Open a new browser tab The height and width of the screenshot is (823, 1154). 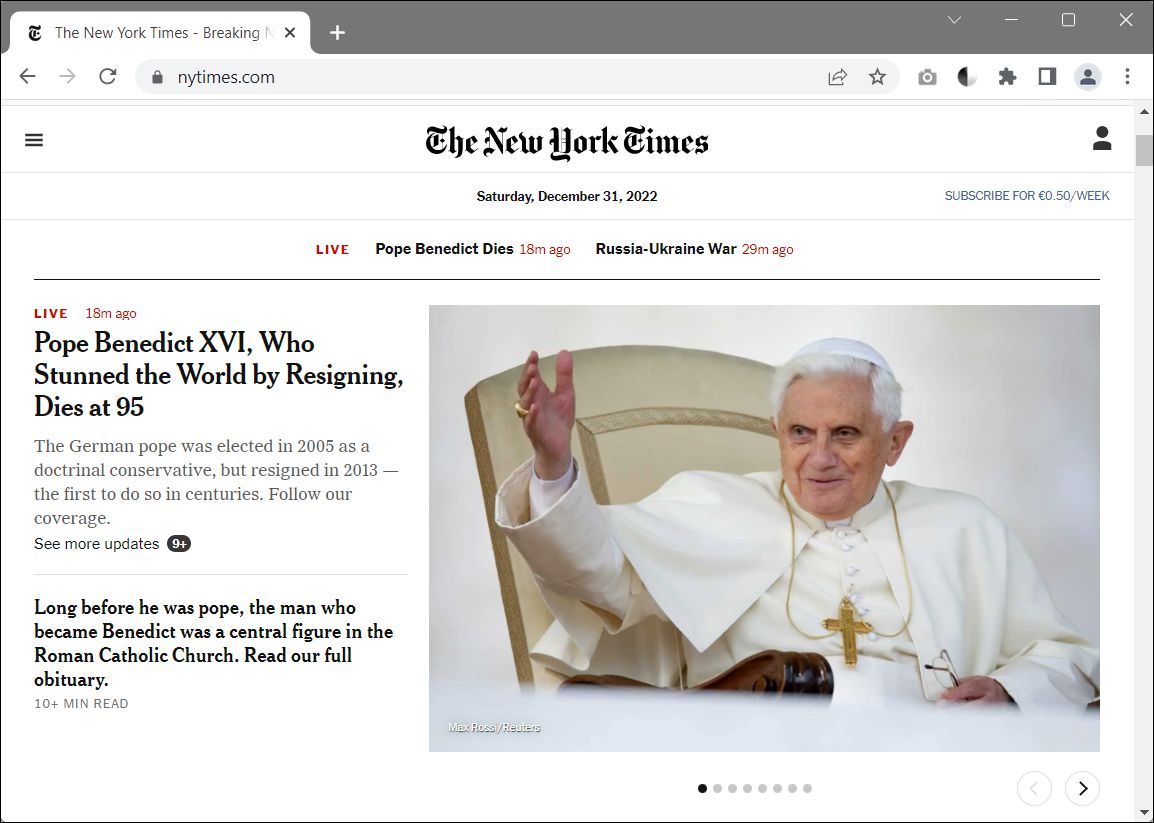click(337, 32)
